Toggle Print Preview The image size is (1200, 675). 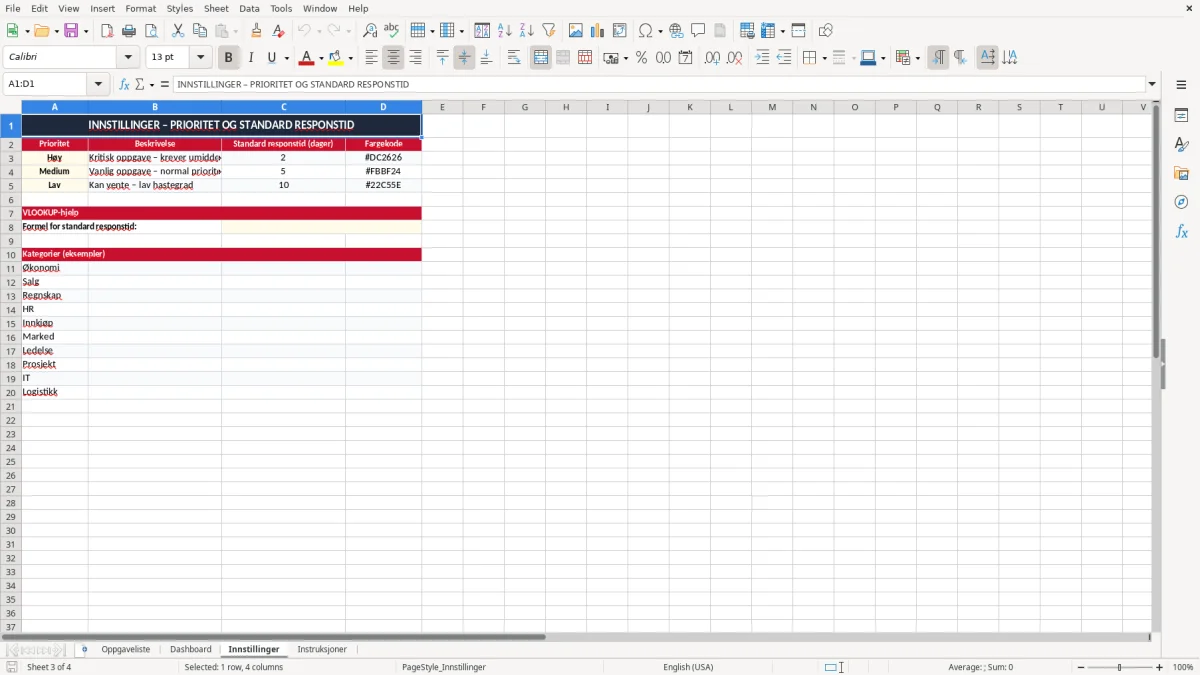151,31
